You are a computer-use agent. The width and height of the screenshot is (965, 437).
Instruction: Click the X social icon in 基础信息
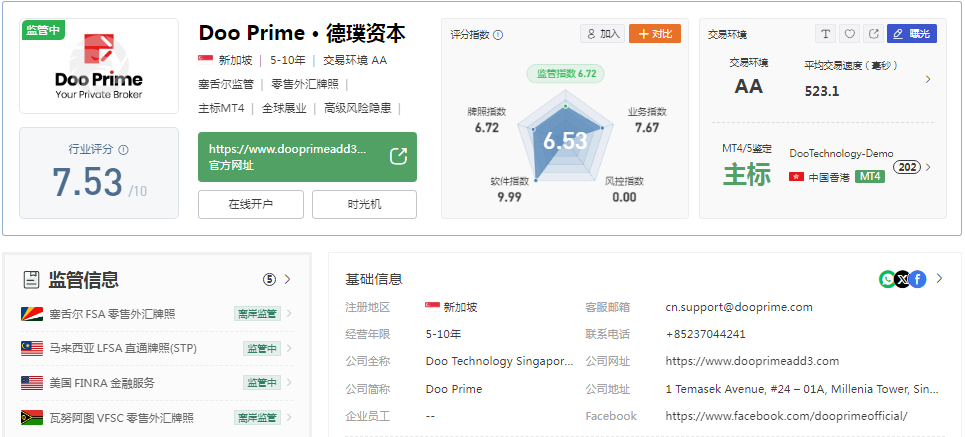click(902, 279)
